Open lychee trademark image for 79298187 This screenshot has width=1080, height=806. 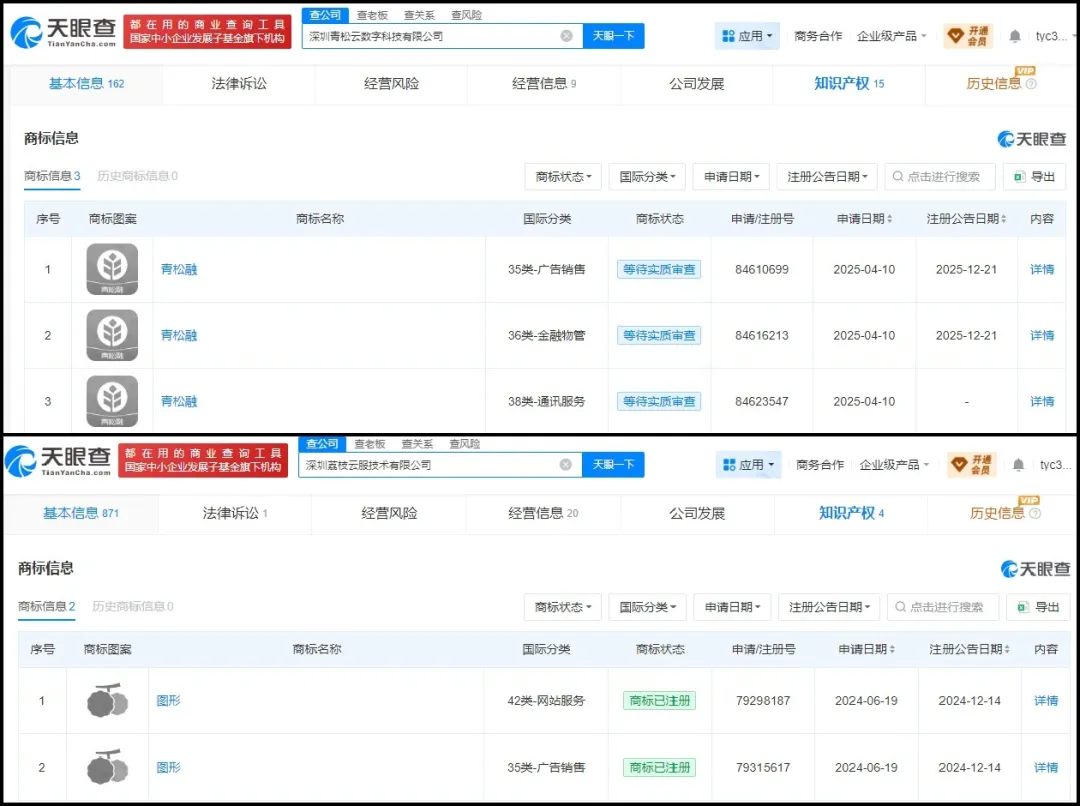point(107,700)
